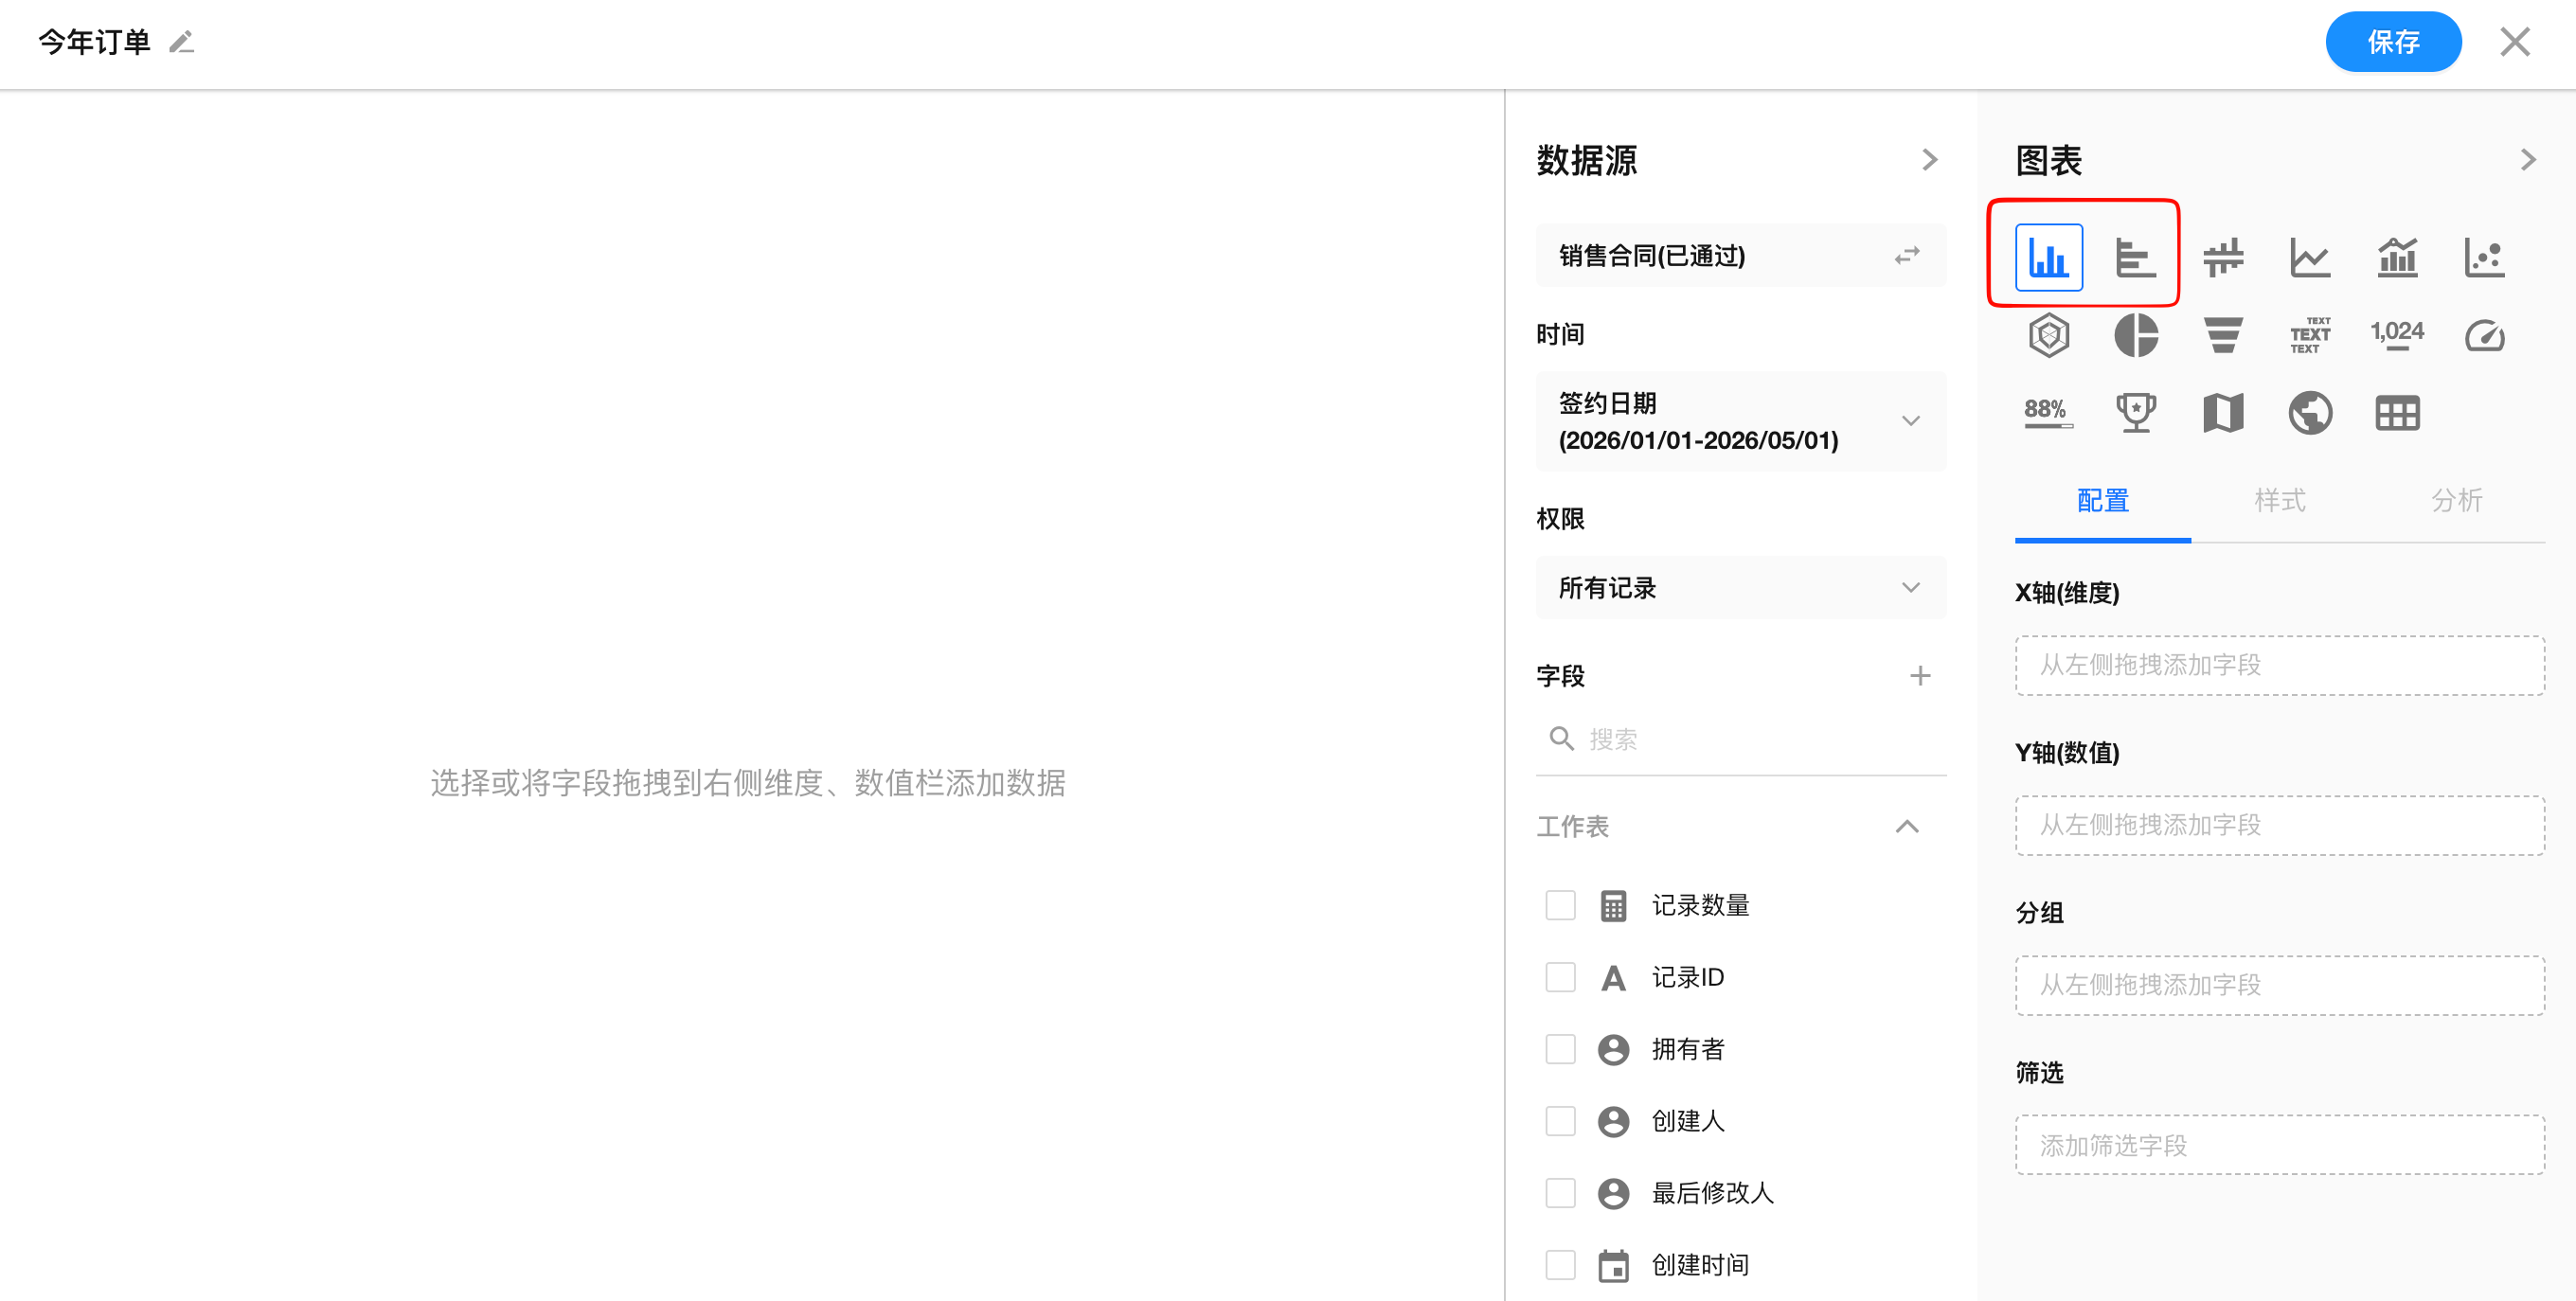Tick the 拥有者 field checkbox
This screenshot has height=1301, width=2576.
(x=1560, y=1049)
